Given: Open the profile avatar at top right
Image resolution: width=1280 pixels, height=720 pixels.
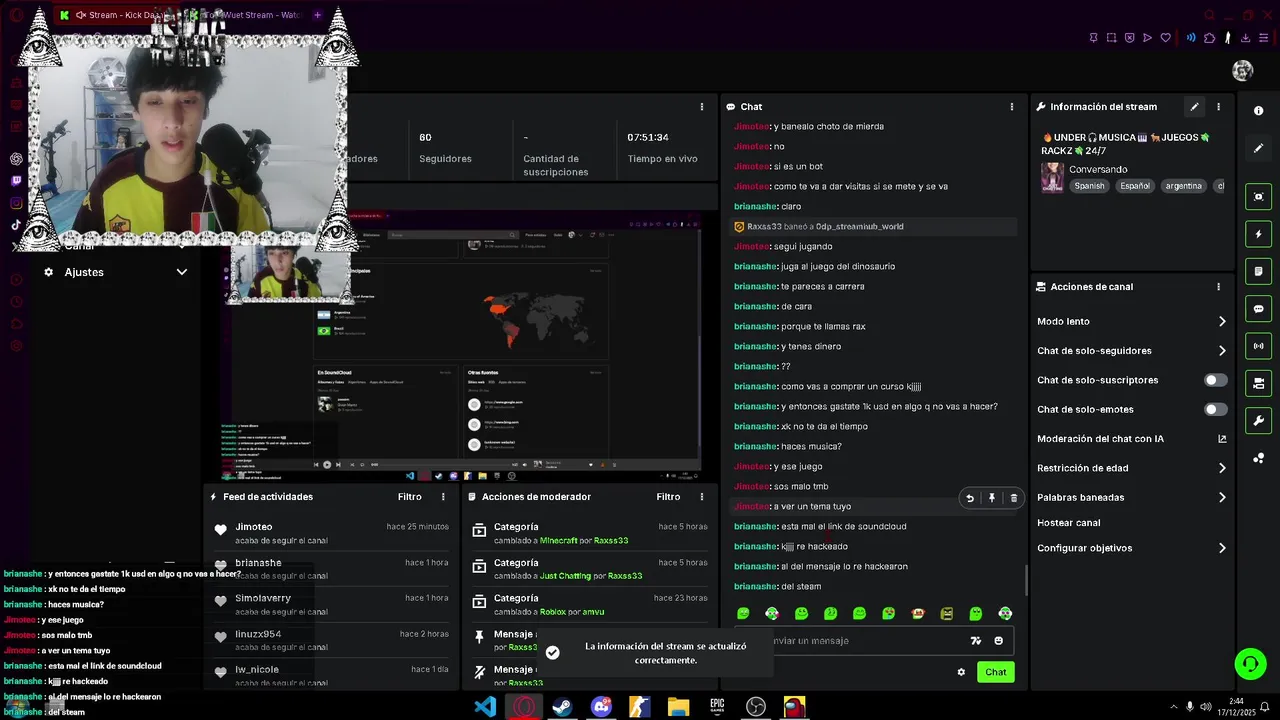Looking at the screenshot, I should tap(1243, 70).
